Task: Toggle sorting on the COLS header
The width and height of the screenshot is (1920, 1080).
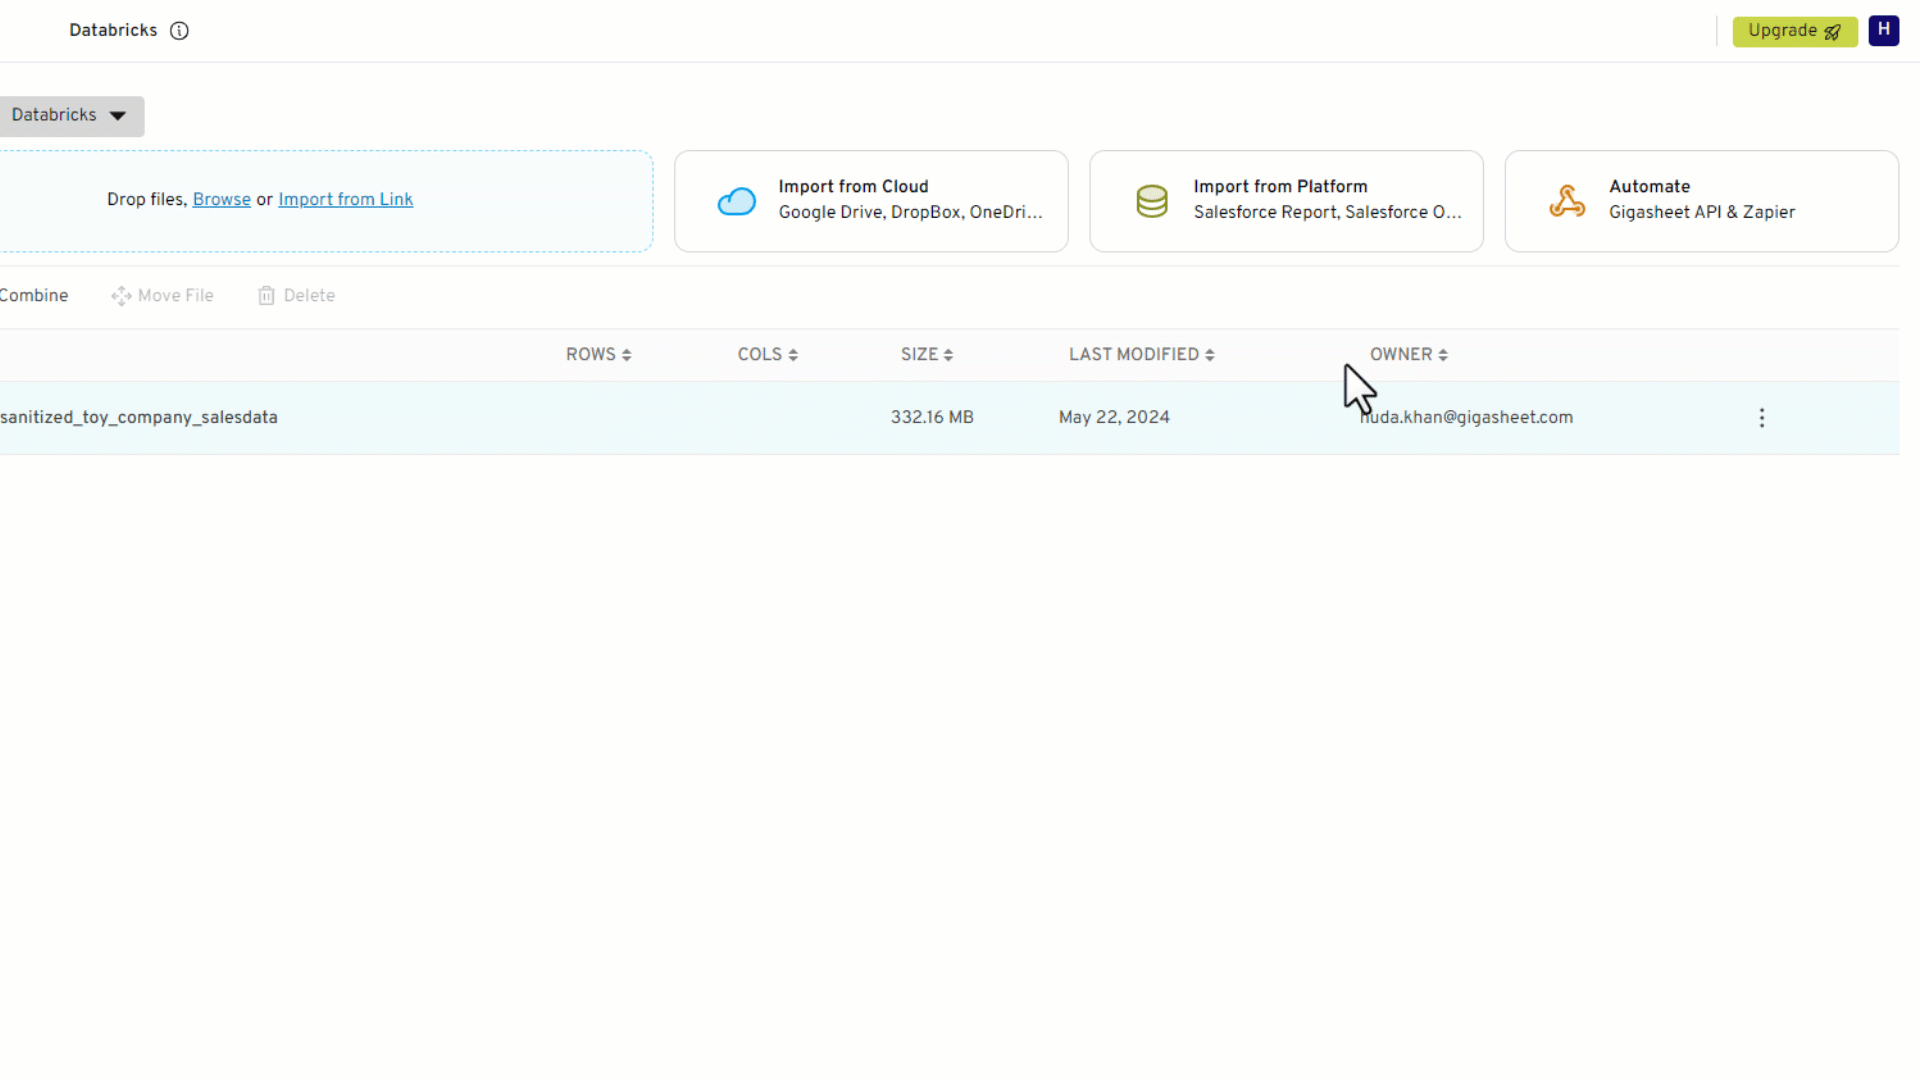Action: 766,354
